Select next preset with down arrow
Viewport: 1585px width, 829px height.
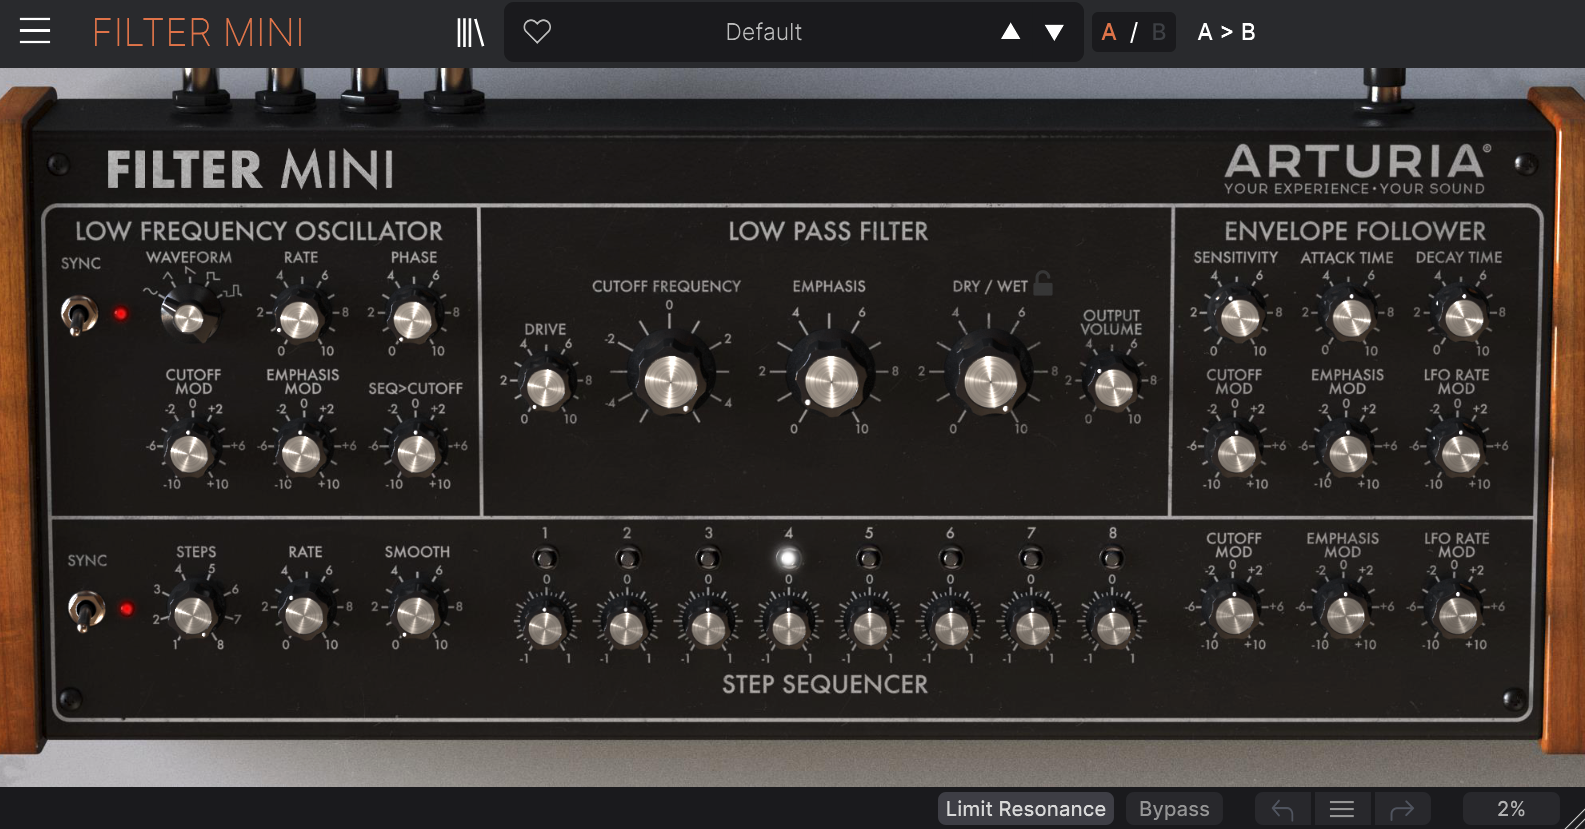[1054, 32]
